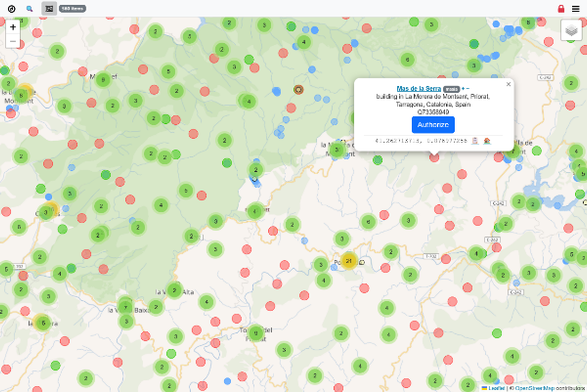Click the house icon in popup
The image size is (587, 392).
487,141
